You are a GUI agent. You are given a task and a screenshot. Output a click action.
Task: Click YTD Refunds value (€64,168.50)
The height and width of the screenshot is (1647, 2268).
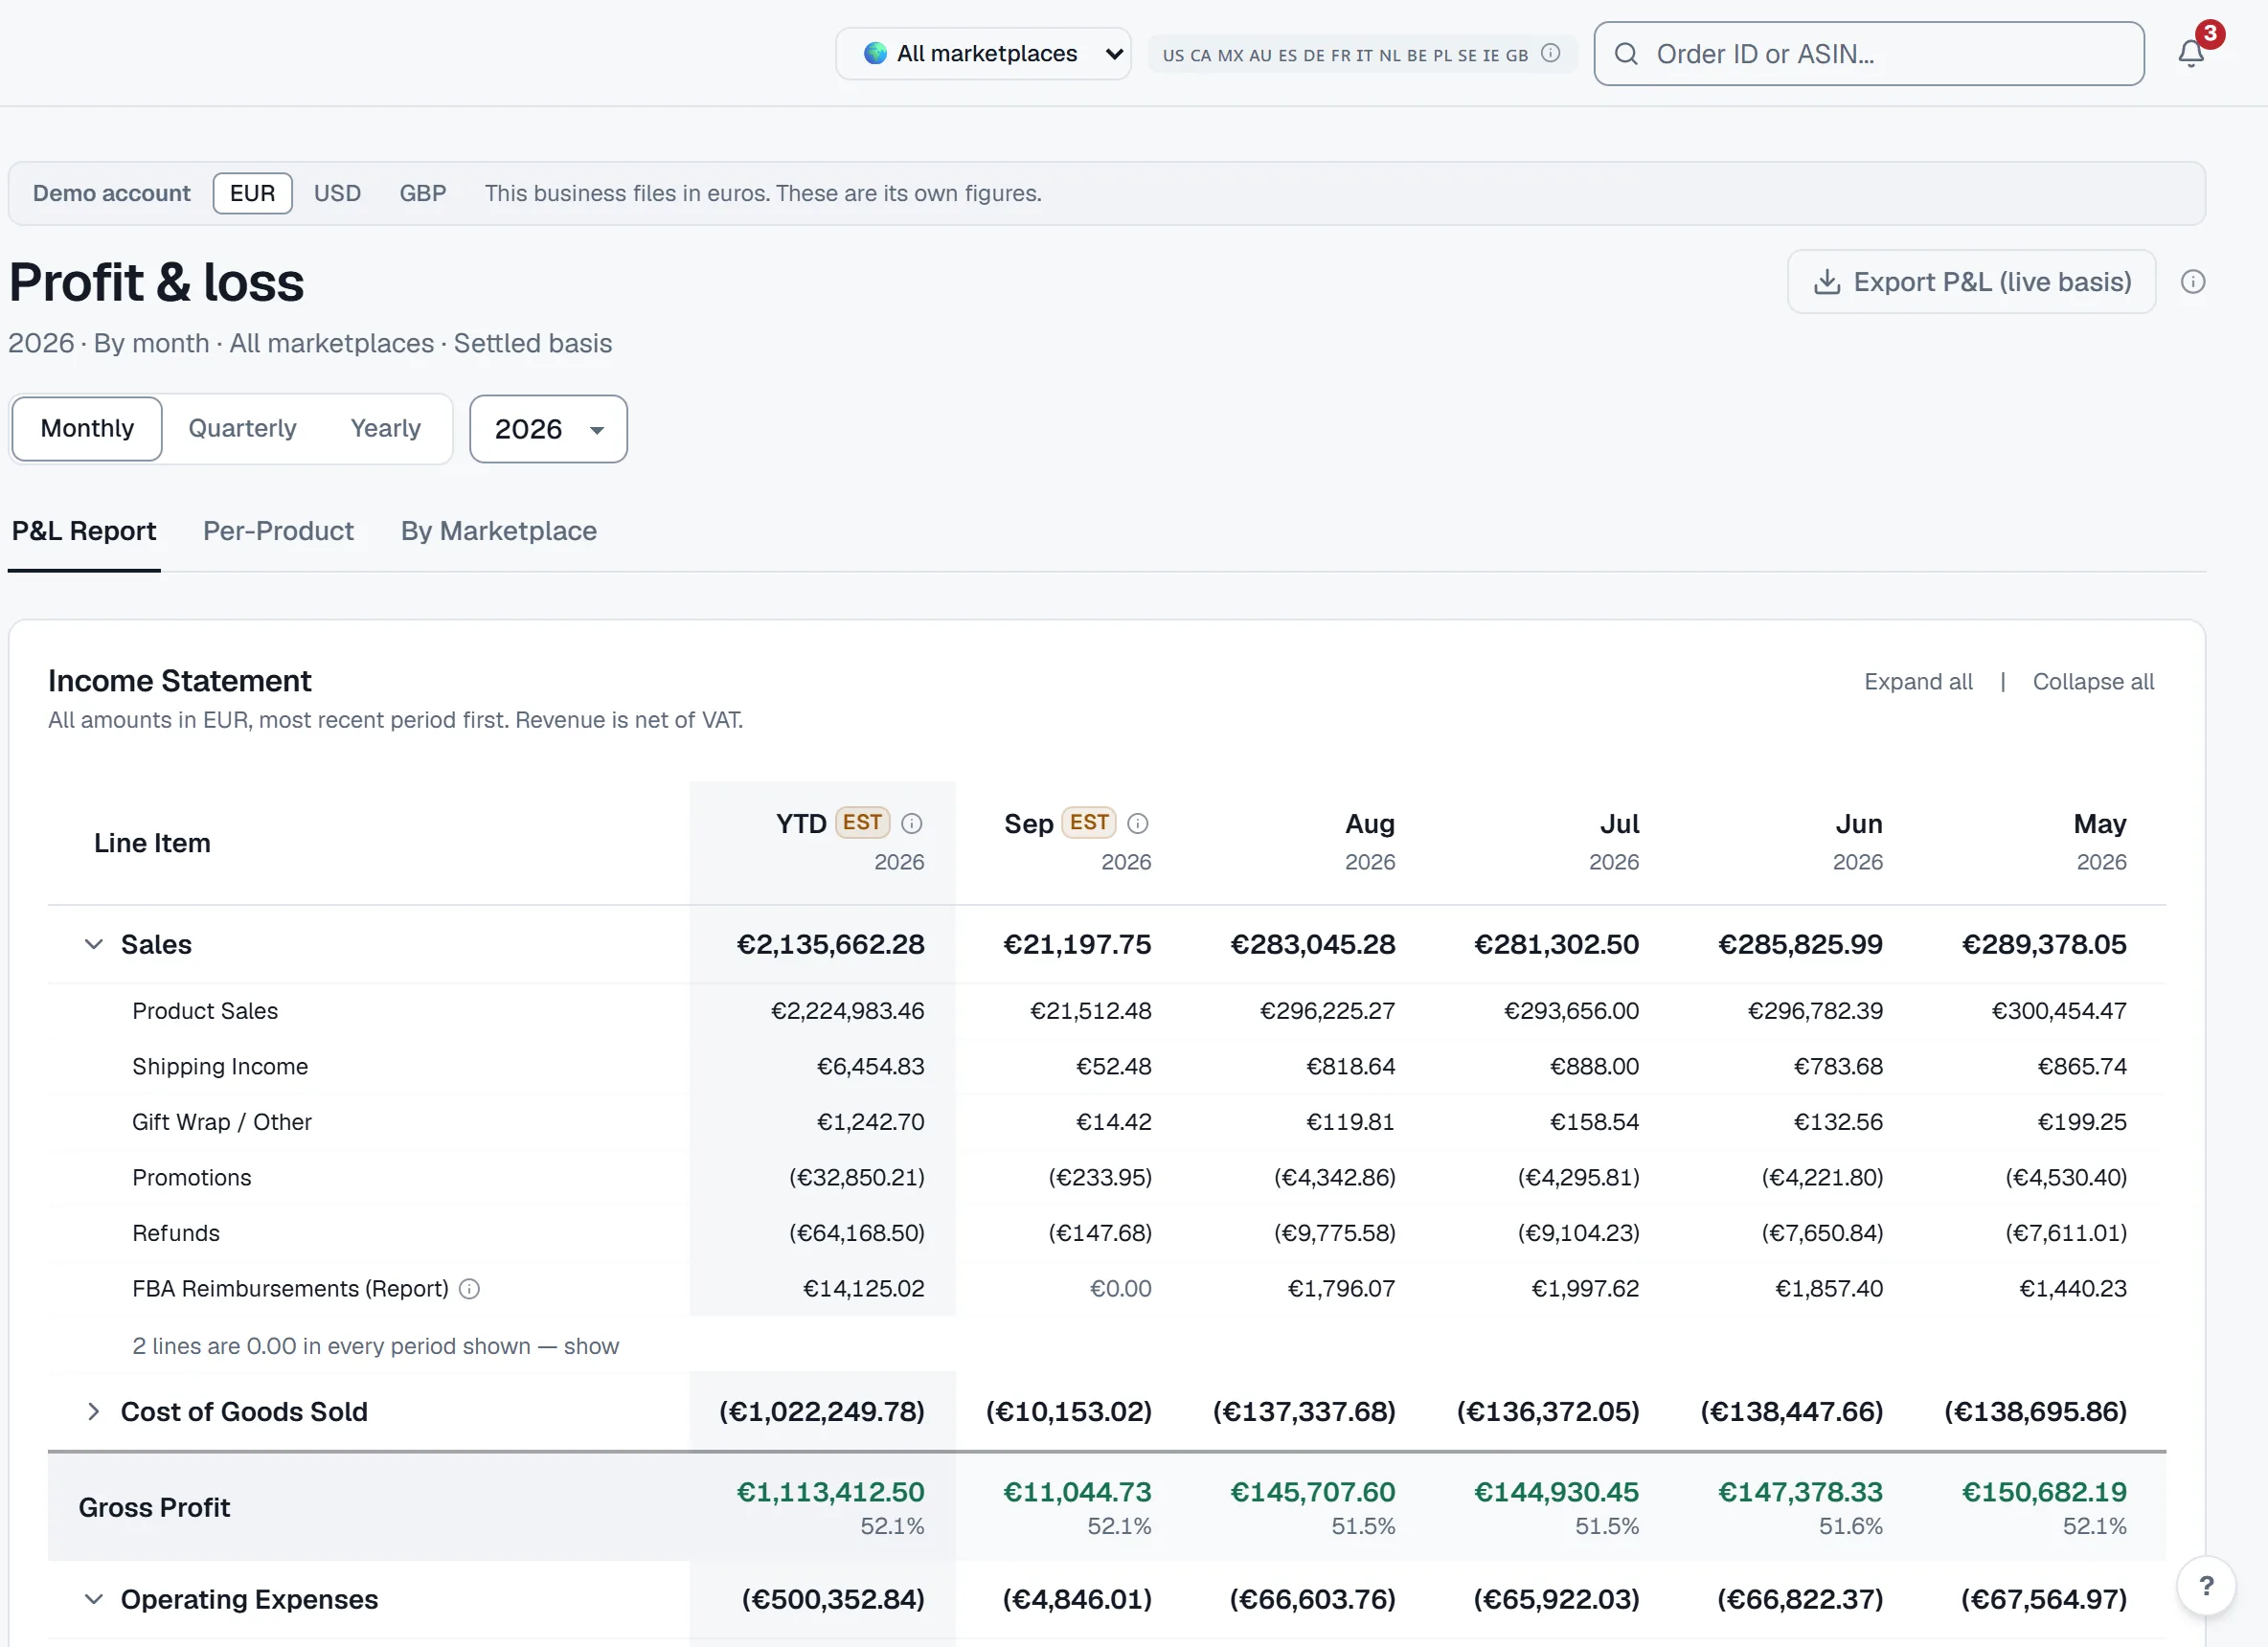tap(856, 1234)
